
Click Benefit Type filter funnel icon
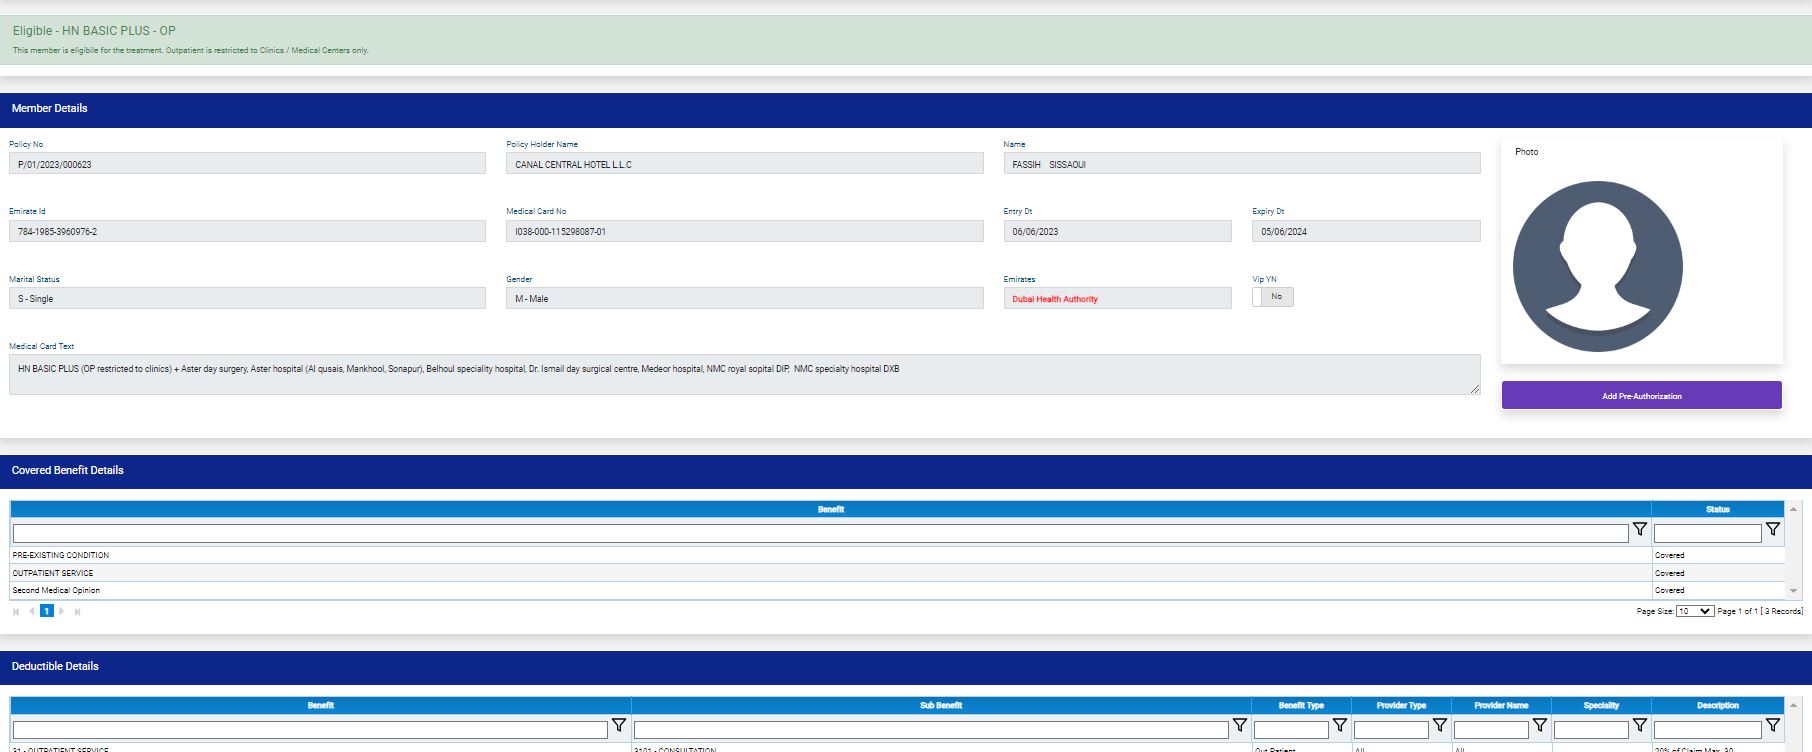(1339, 725)
